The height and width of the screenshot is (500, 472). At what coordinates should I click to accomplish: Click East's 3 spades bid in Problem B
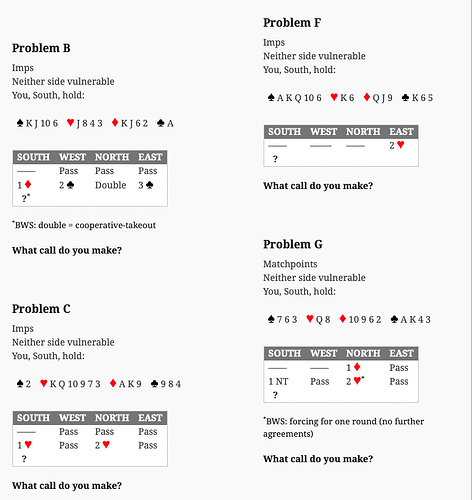(x=146, y=185)
